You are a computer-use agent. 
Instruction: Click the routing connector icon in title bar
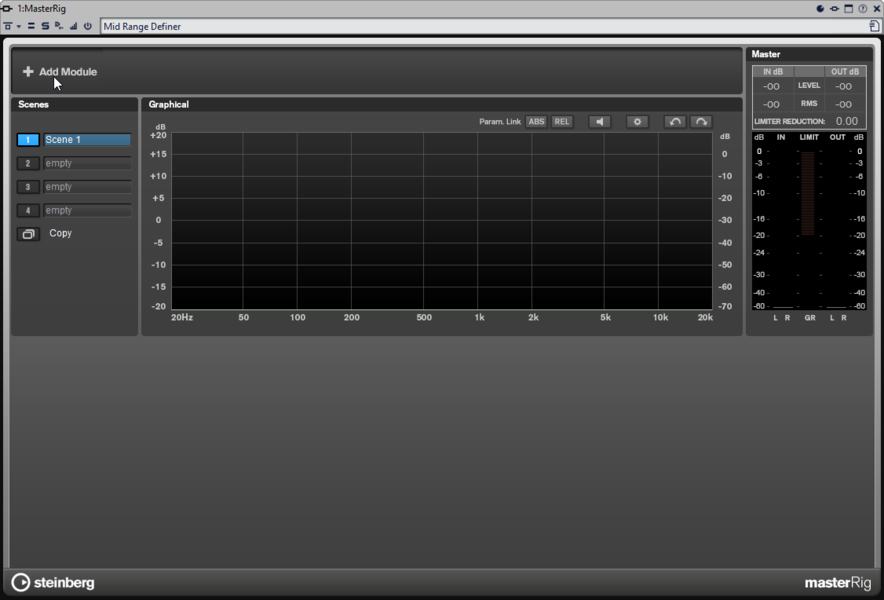[x=834, y=8]
